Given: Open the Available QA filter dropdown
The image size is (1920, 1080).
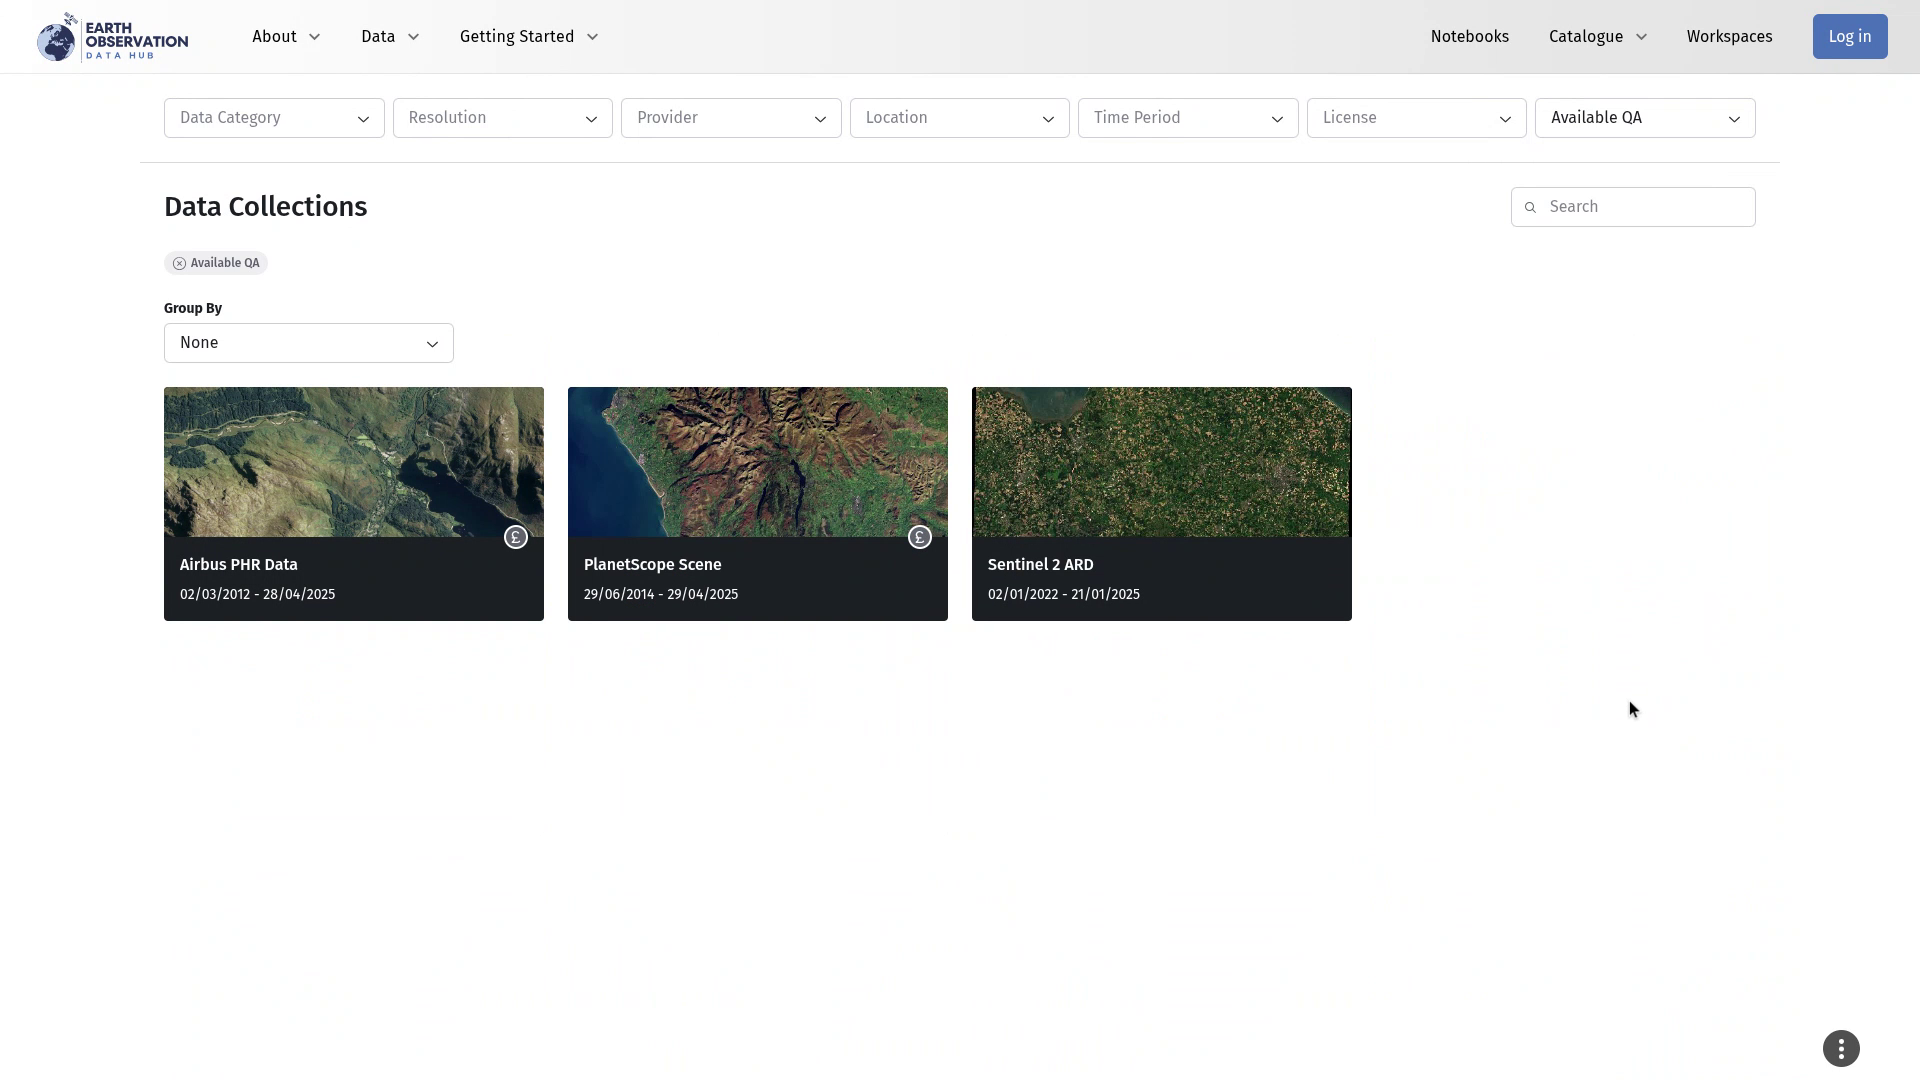Looking at the screenshot, I should coord(1644,118).
